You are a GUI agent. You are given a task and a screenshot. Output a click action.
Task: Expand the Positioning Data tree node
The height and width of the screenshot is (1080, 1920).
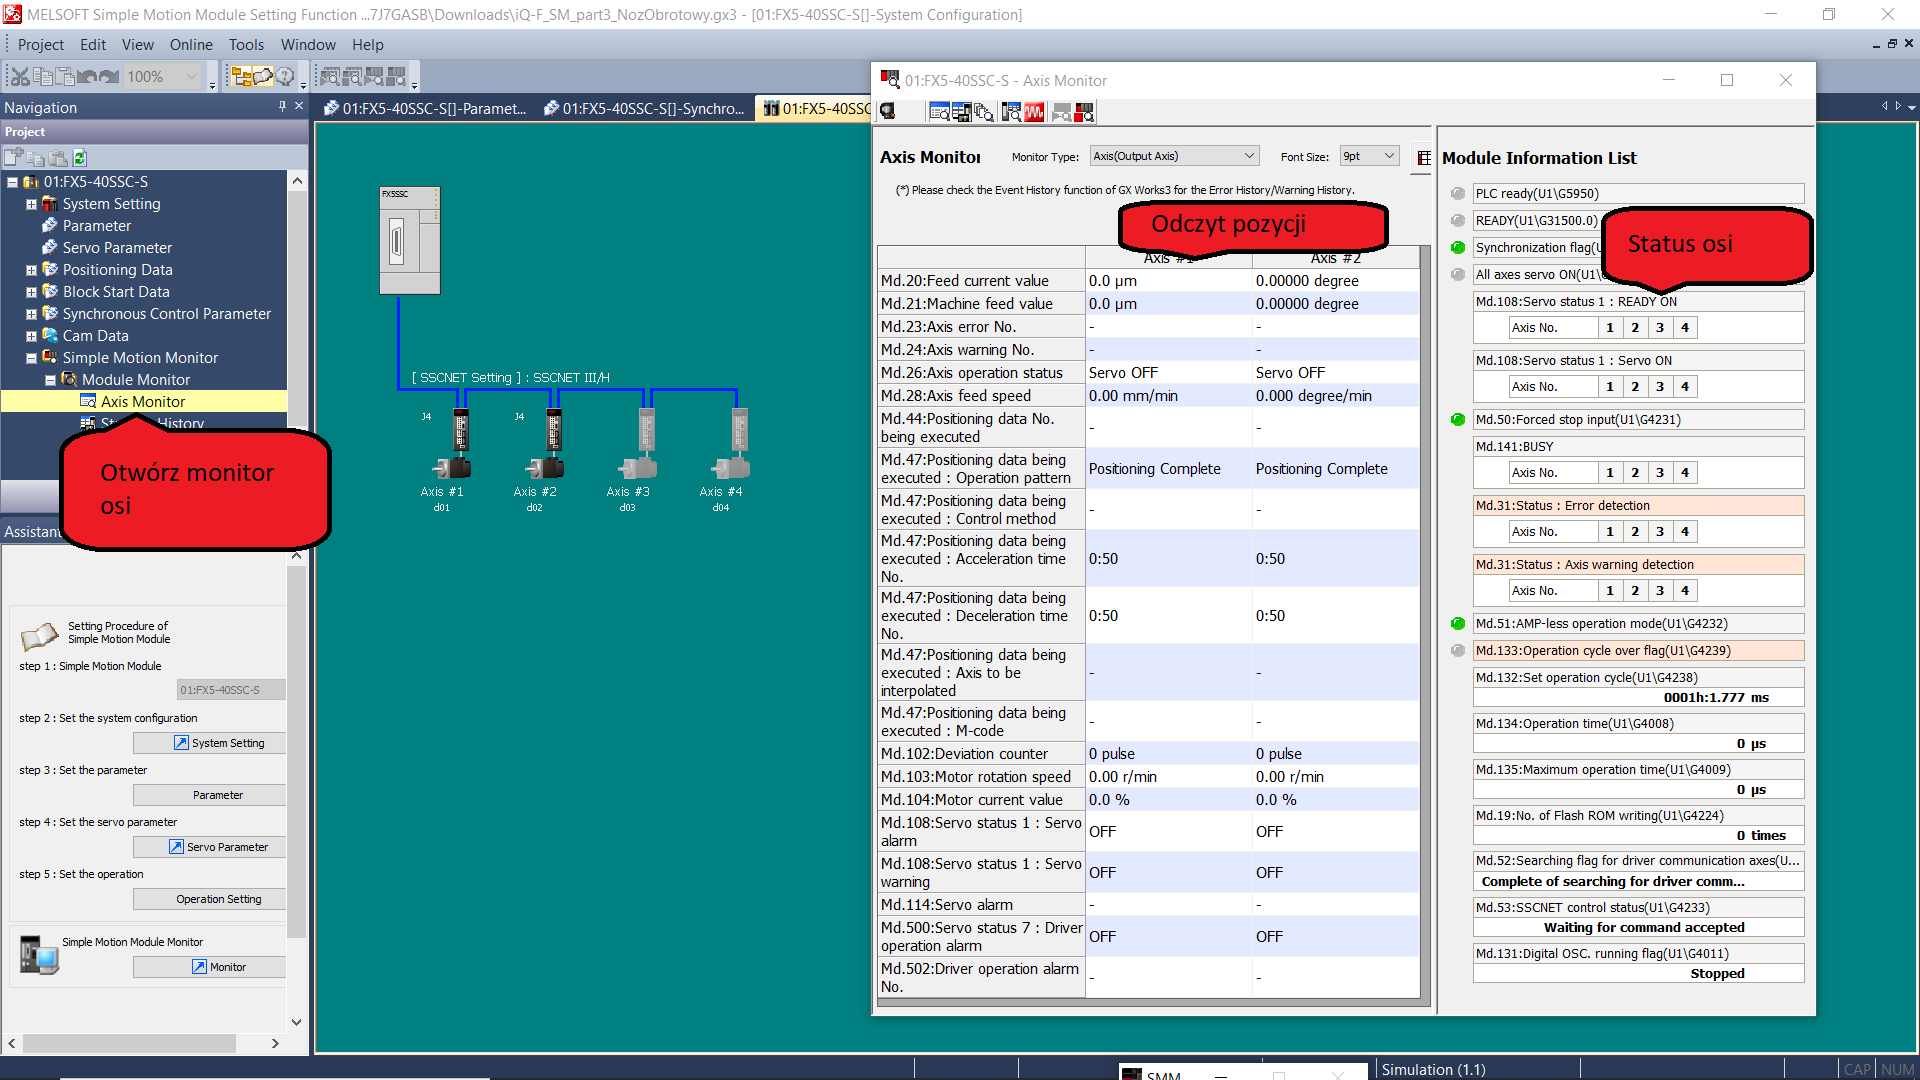(x=31, y=270)
